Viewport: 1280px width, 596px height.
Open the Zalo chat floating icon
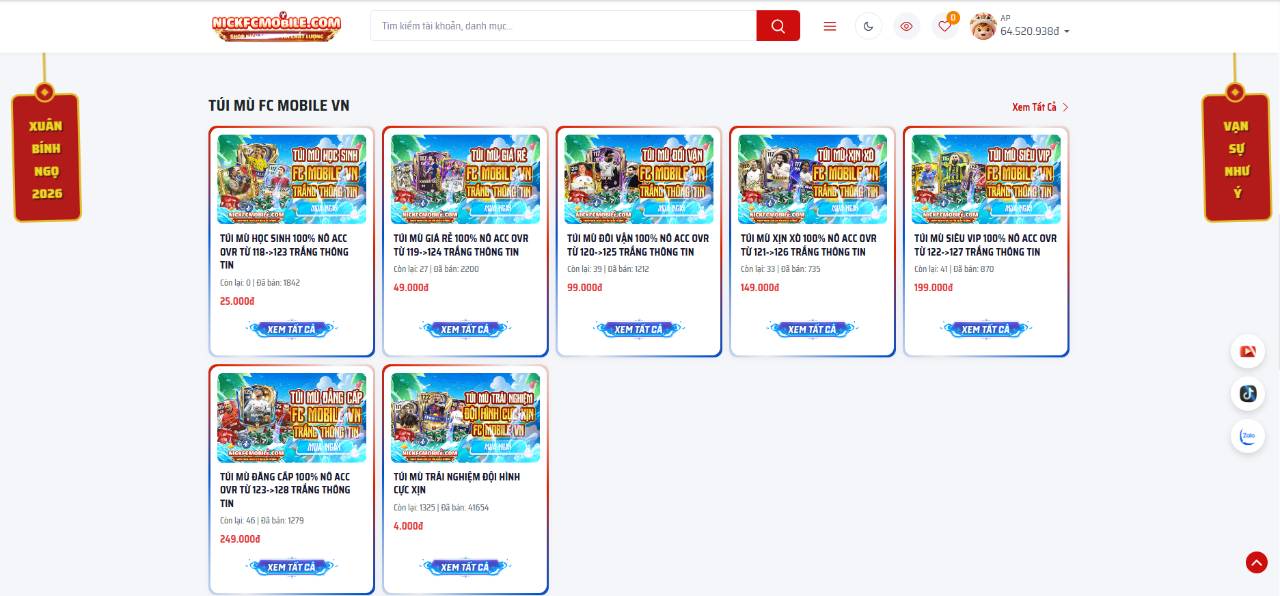coord(1248,436)
